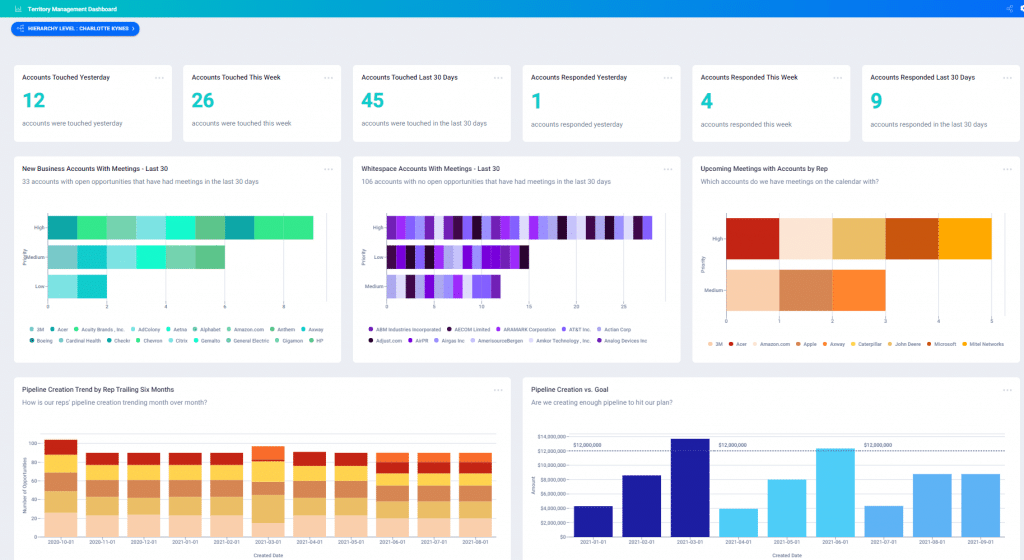Open the menu on Accounts Responded Last 30 Days card
This screenshot has width=1024, height=560.
[1008, 78]
